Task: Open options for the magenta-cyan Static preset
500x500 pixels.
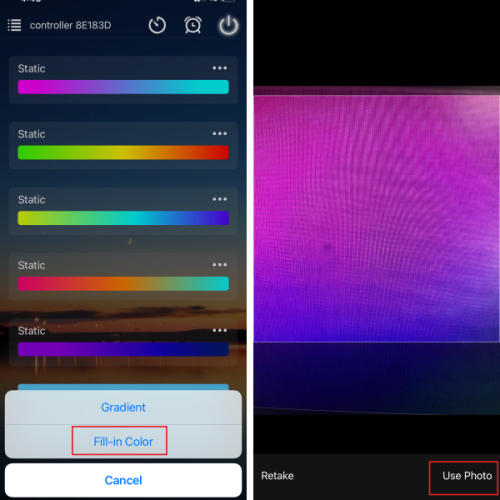Action: pyautogui.click(x=220, y=68)
